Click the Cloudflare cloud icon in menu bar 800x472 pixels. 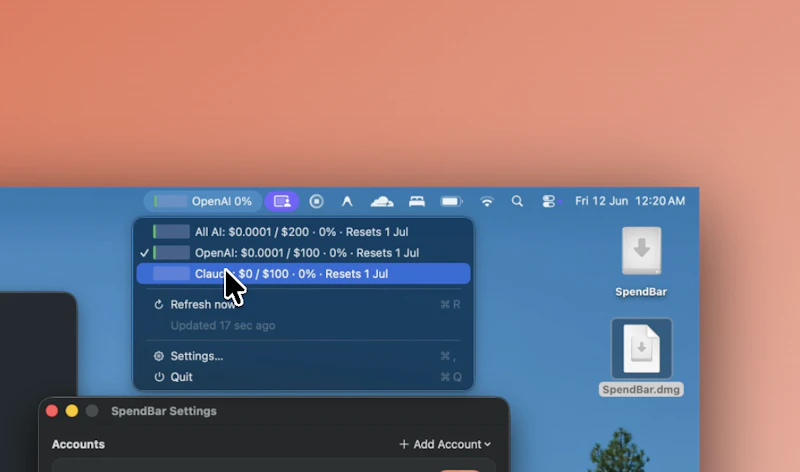point(382,202)
